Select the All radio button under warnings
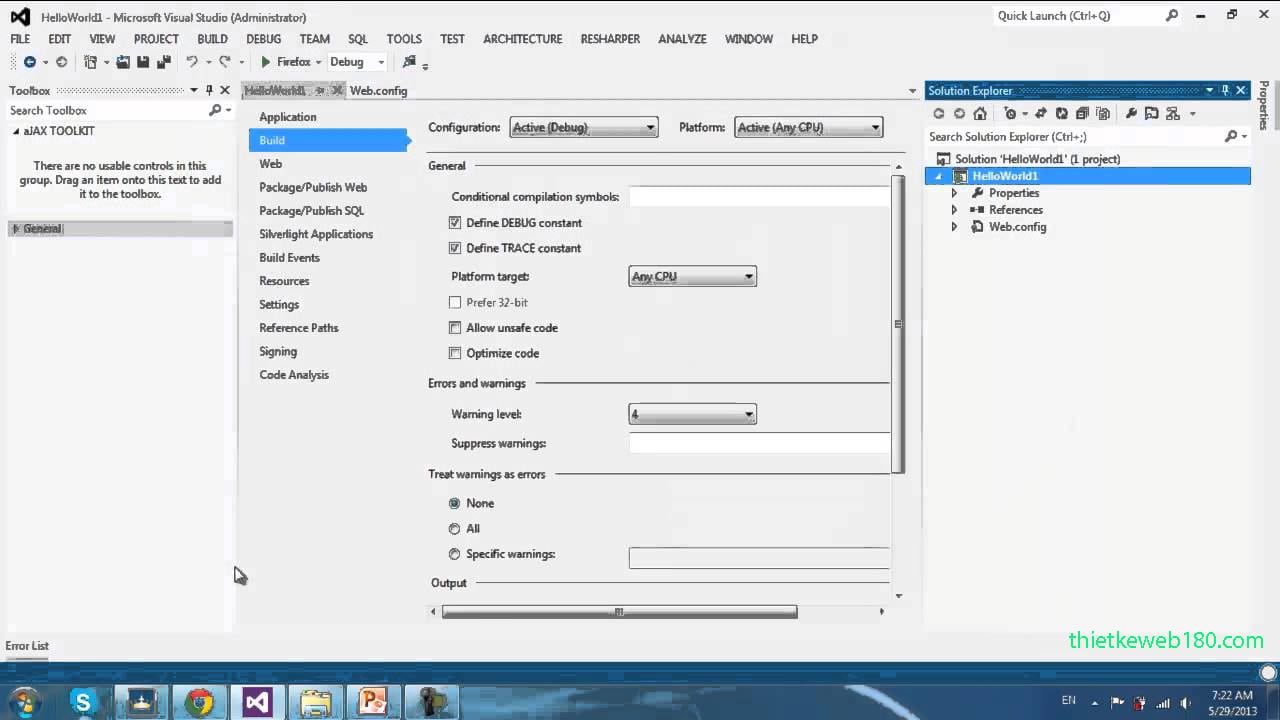The image size is (1280, 720). click(x=455, y=528)
